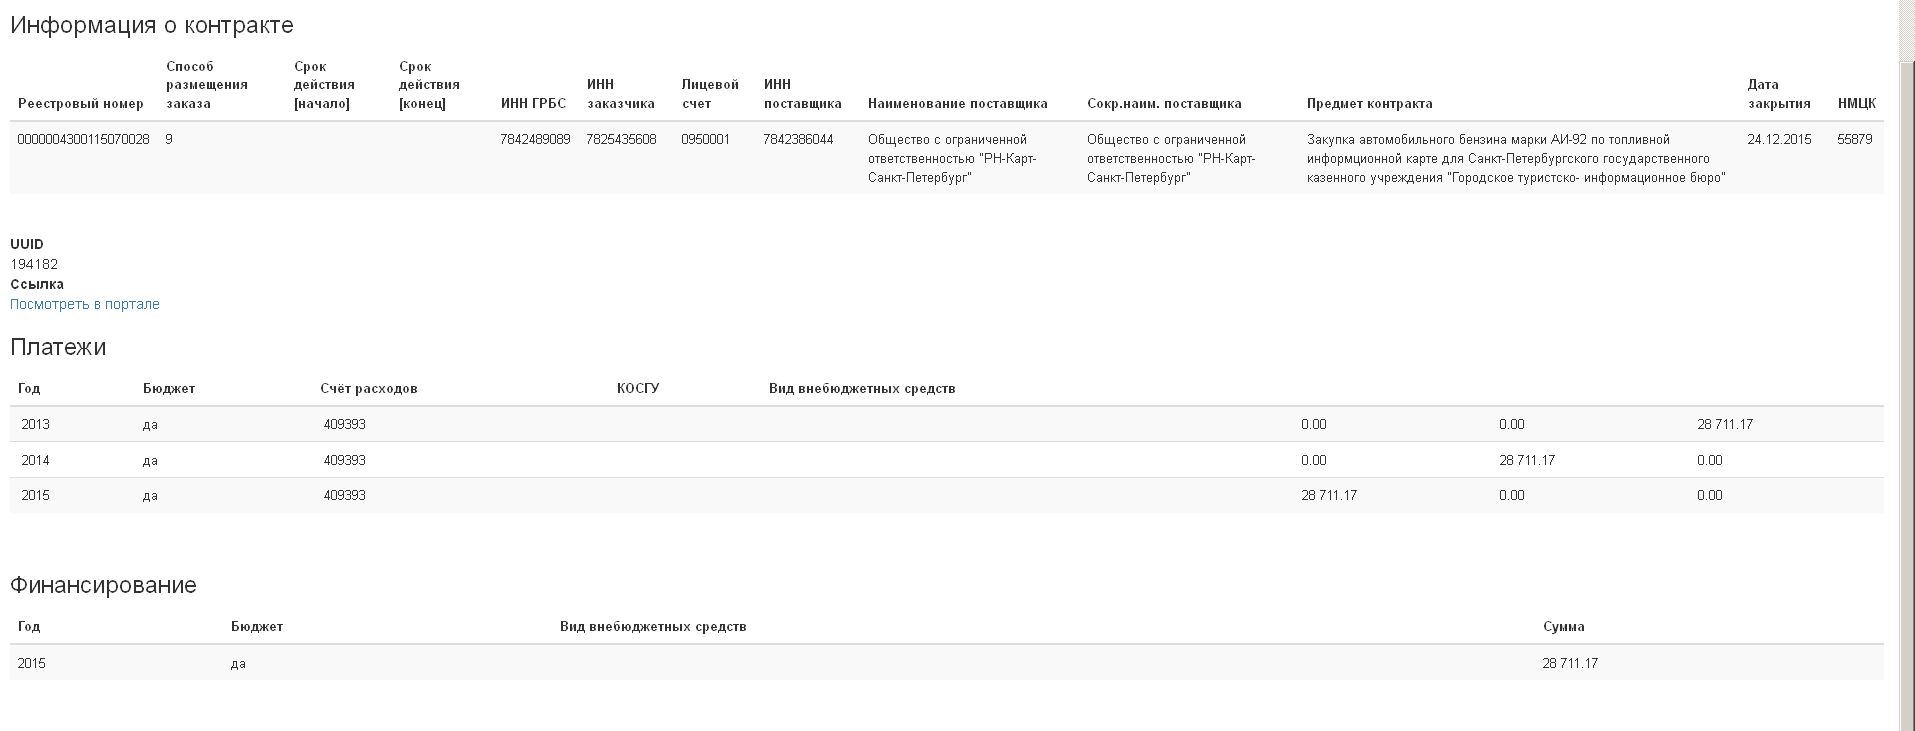Viewport: 1915px width, 731px height.
Task: Select financing sum 28 711.17
Action: (1570, 663)
